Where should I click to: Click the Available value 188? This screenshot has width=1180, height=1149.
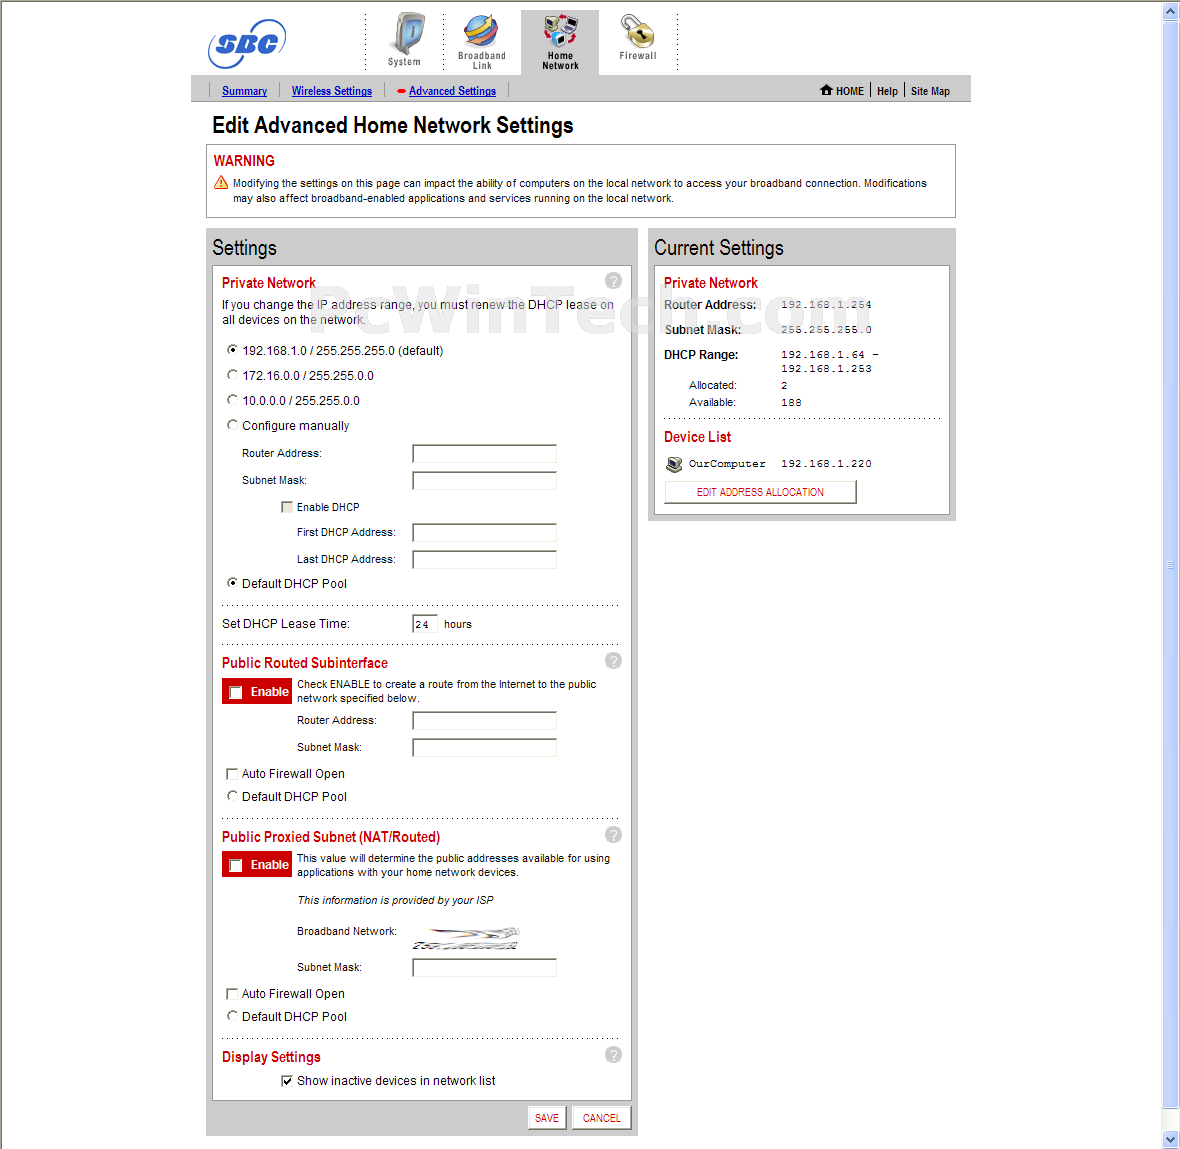point(791,403)
